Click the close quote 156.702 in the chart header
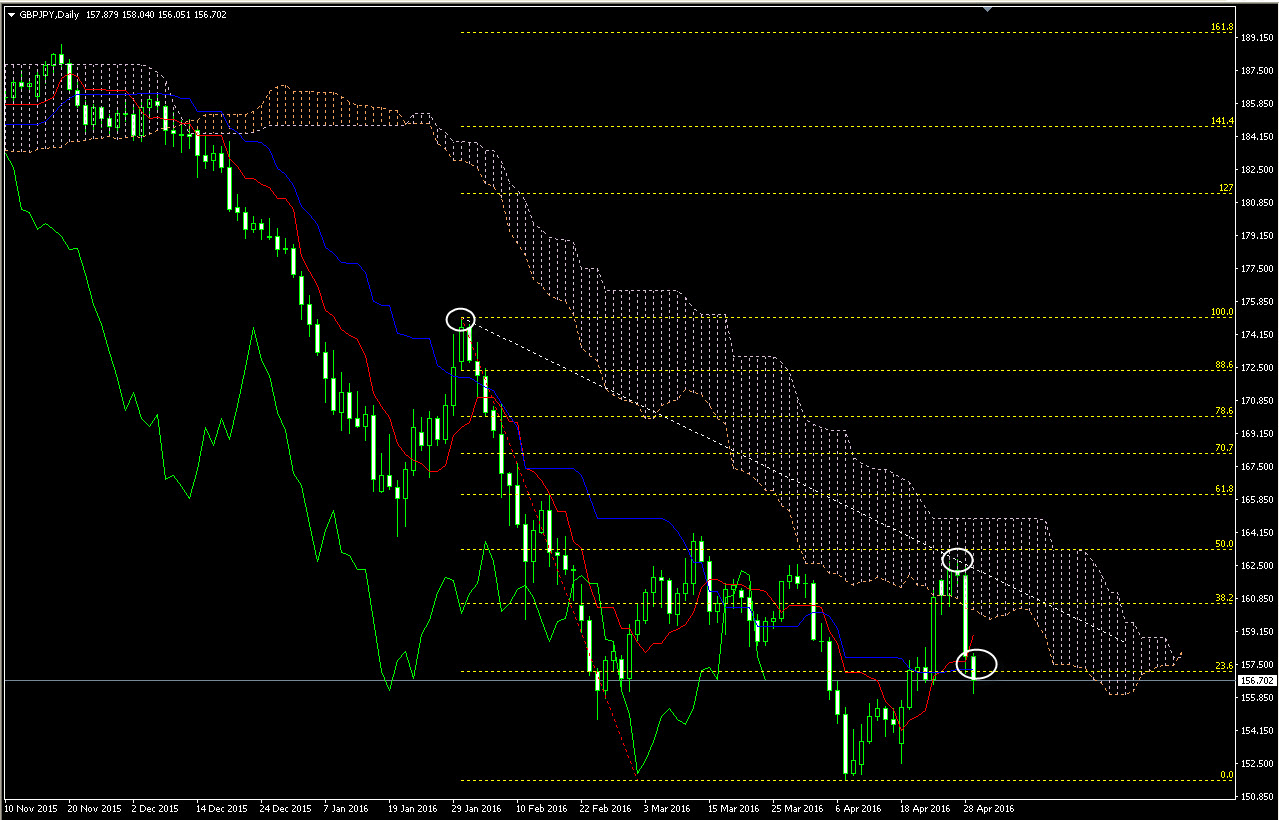 (209, 14)
